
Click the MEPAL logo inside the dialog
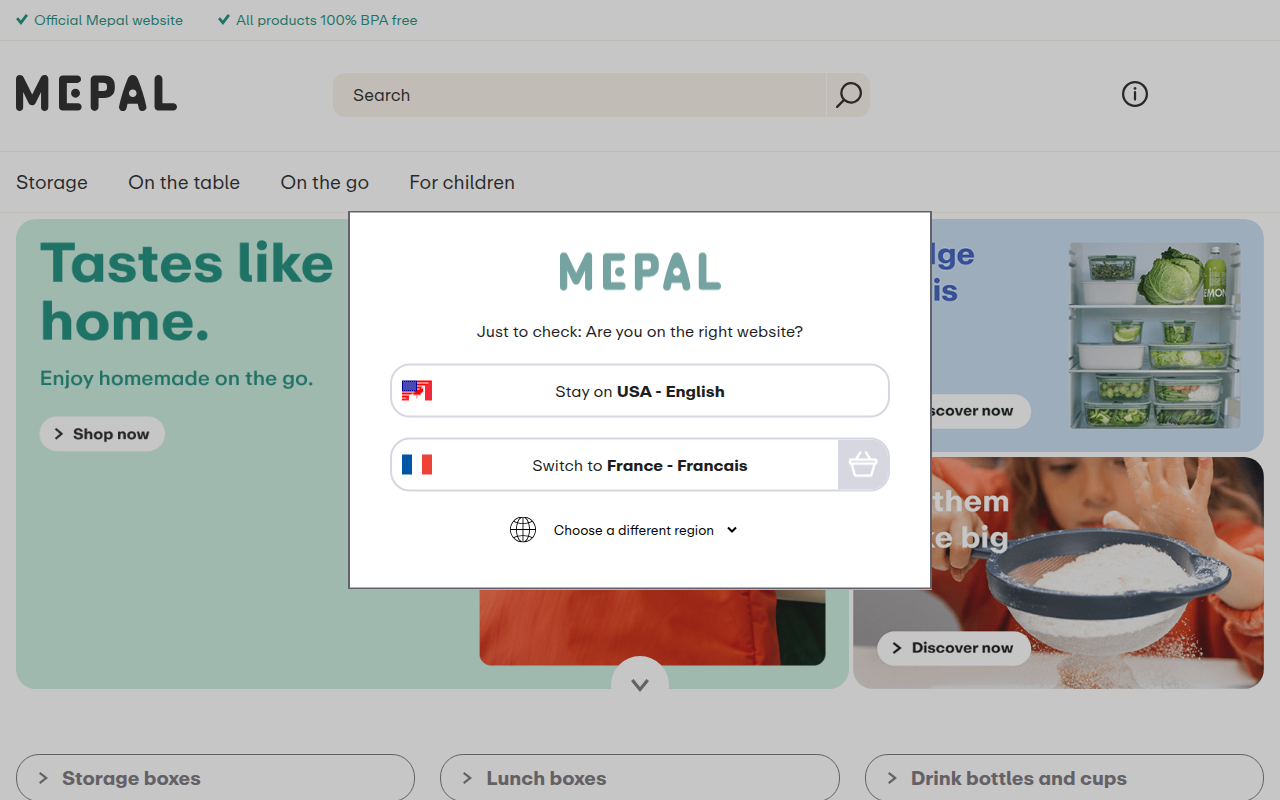click(x=640, y=272)
